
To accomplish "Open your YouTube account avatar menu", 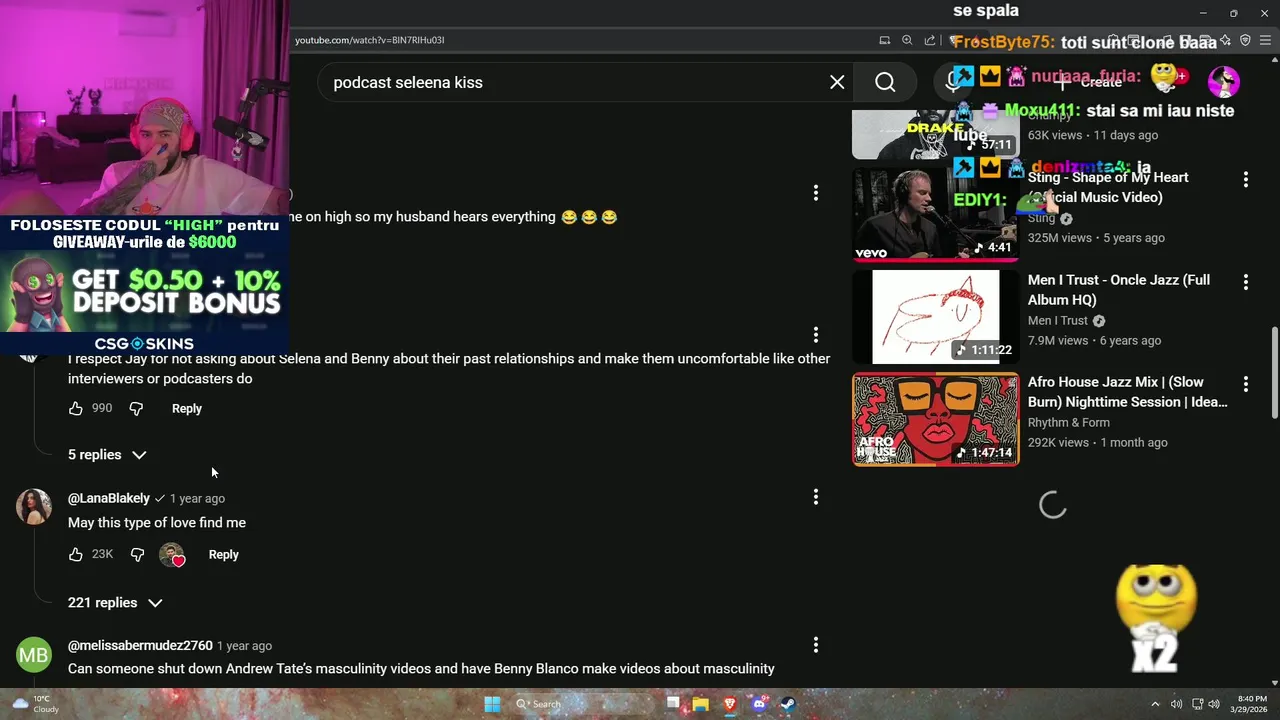I will (x=1224, y=82).
